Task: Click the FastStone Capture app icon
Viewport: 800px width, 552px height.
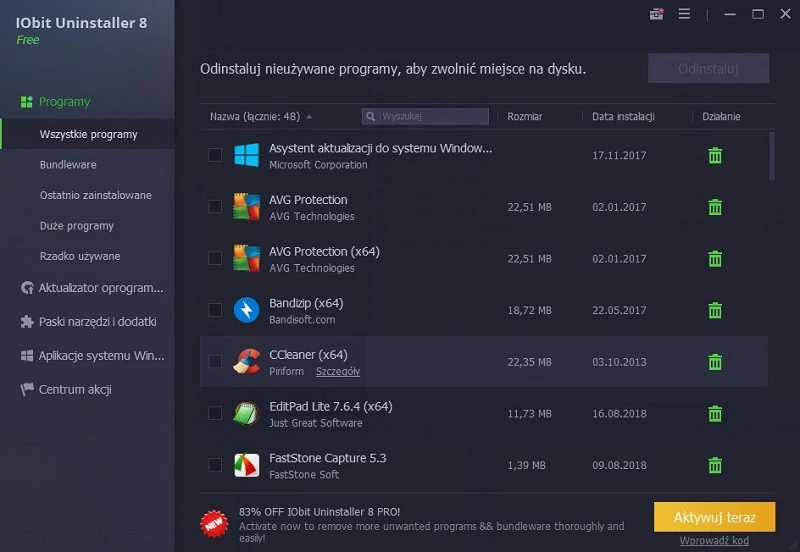Action: pos(246,465)
